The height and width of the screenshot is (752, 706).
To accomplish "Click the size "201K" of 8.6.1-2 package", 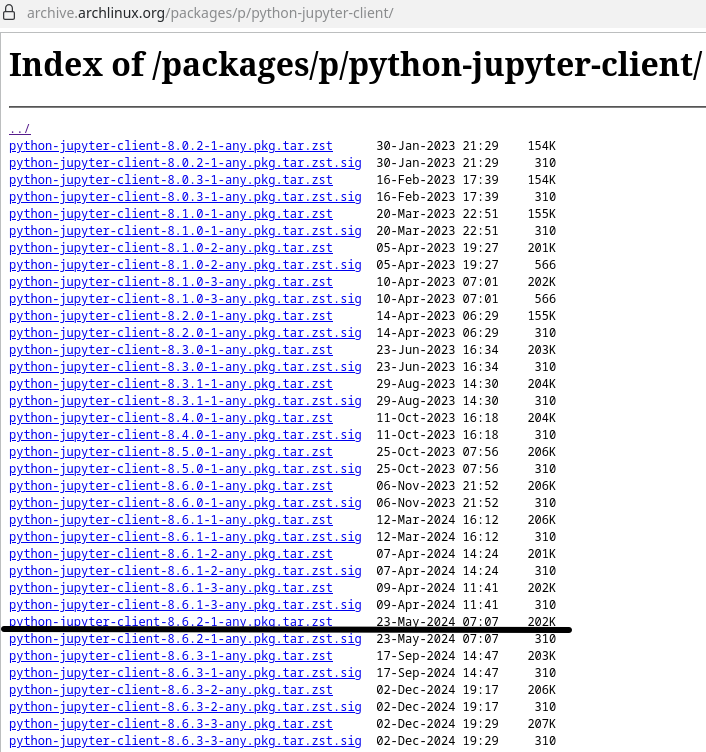I will [541, 554].
